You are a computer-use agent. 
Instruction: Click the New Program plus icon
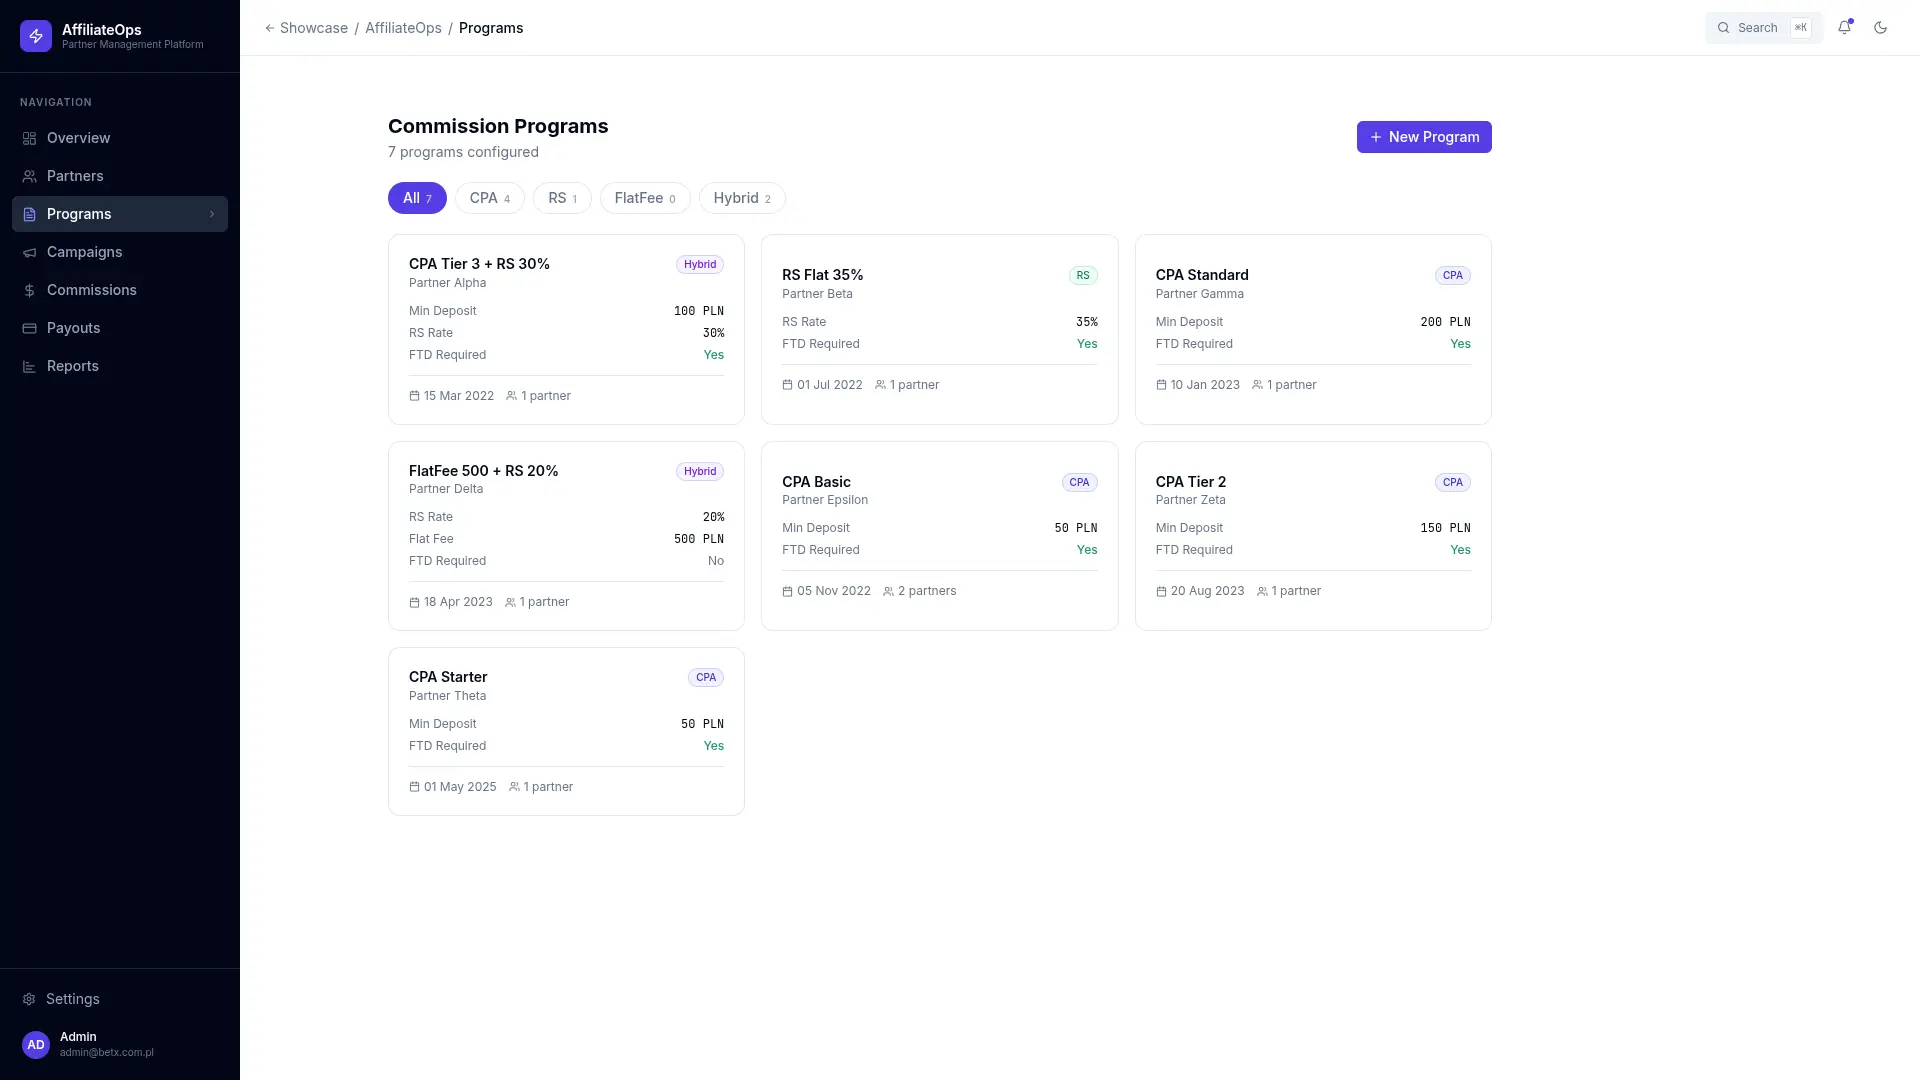click(x=1376, y=137)
